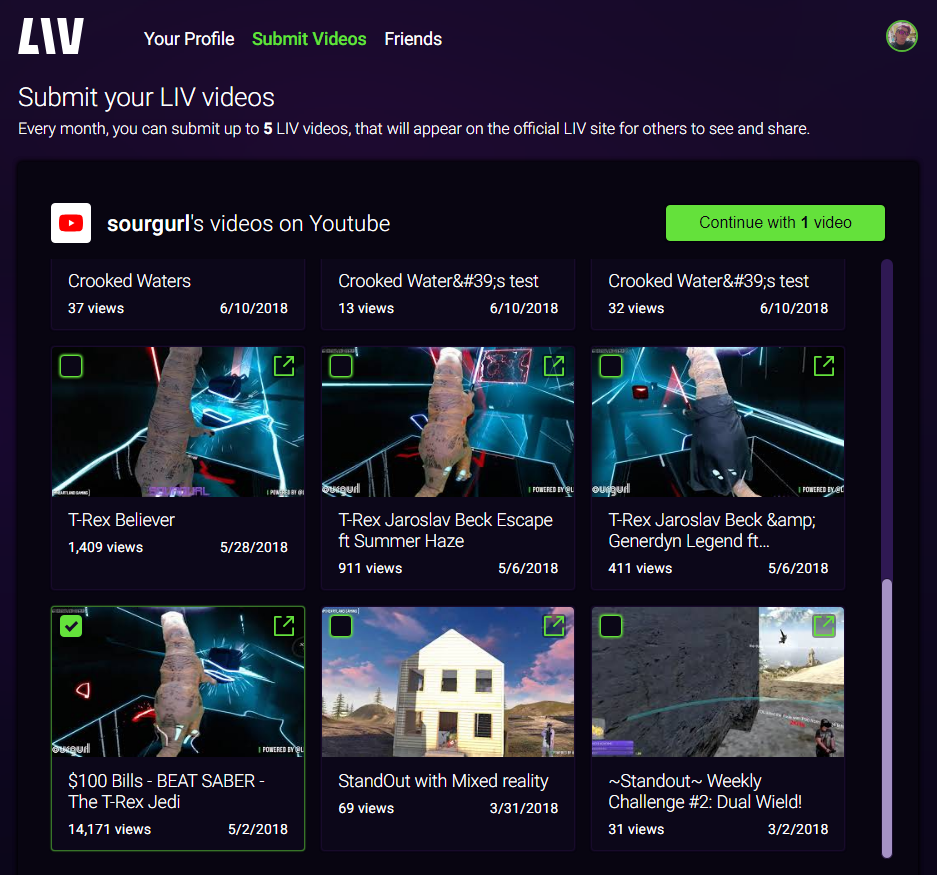Screen dimensions: 937x875
Task: Click StandOut with Mixed reality house thumbnail
Action: 448,682
